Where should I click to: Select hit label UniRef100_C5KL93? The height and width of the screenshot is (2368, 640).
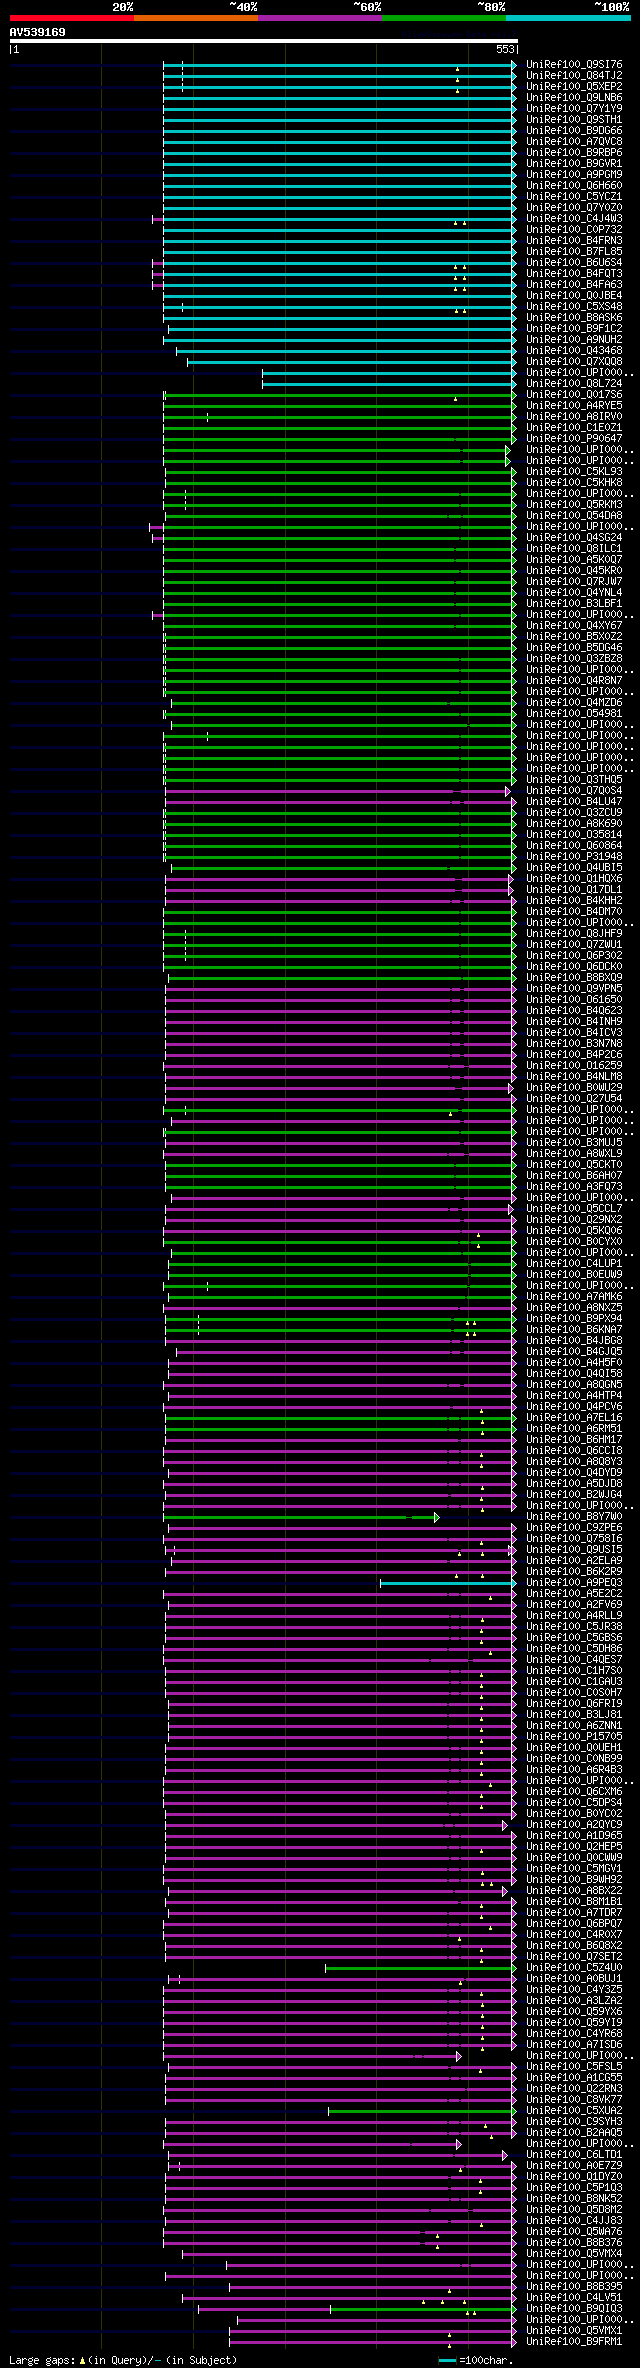tap(574, 471)
